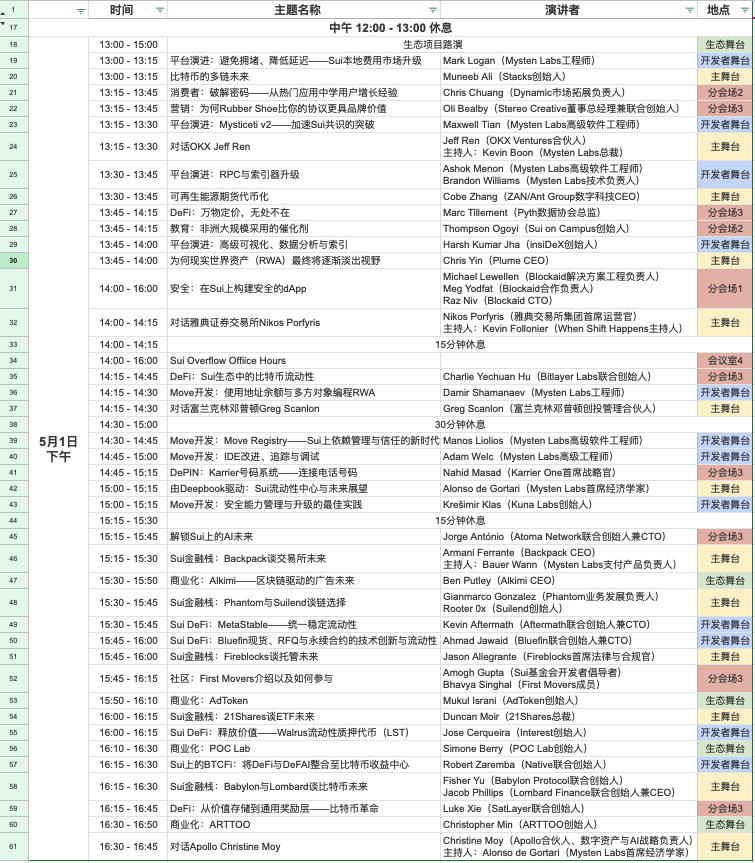Viewport: 755px width, 863px height.
Task: Click the Charlie Yechuan Hu speaker cell
Action: click(x=568, y=376)
